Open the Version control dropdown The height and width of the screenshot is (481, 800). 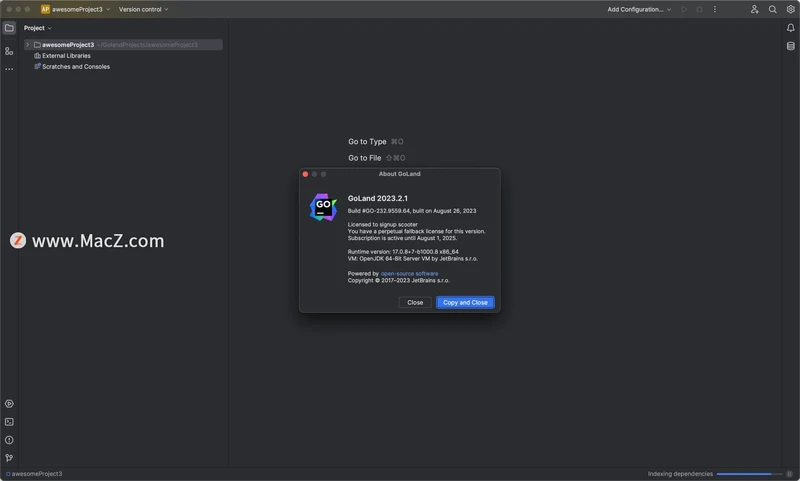click(143, 9)
